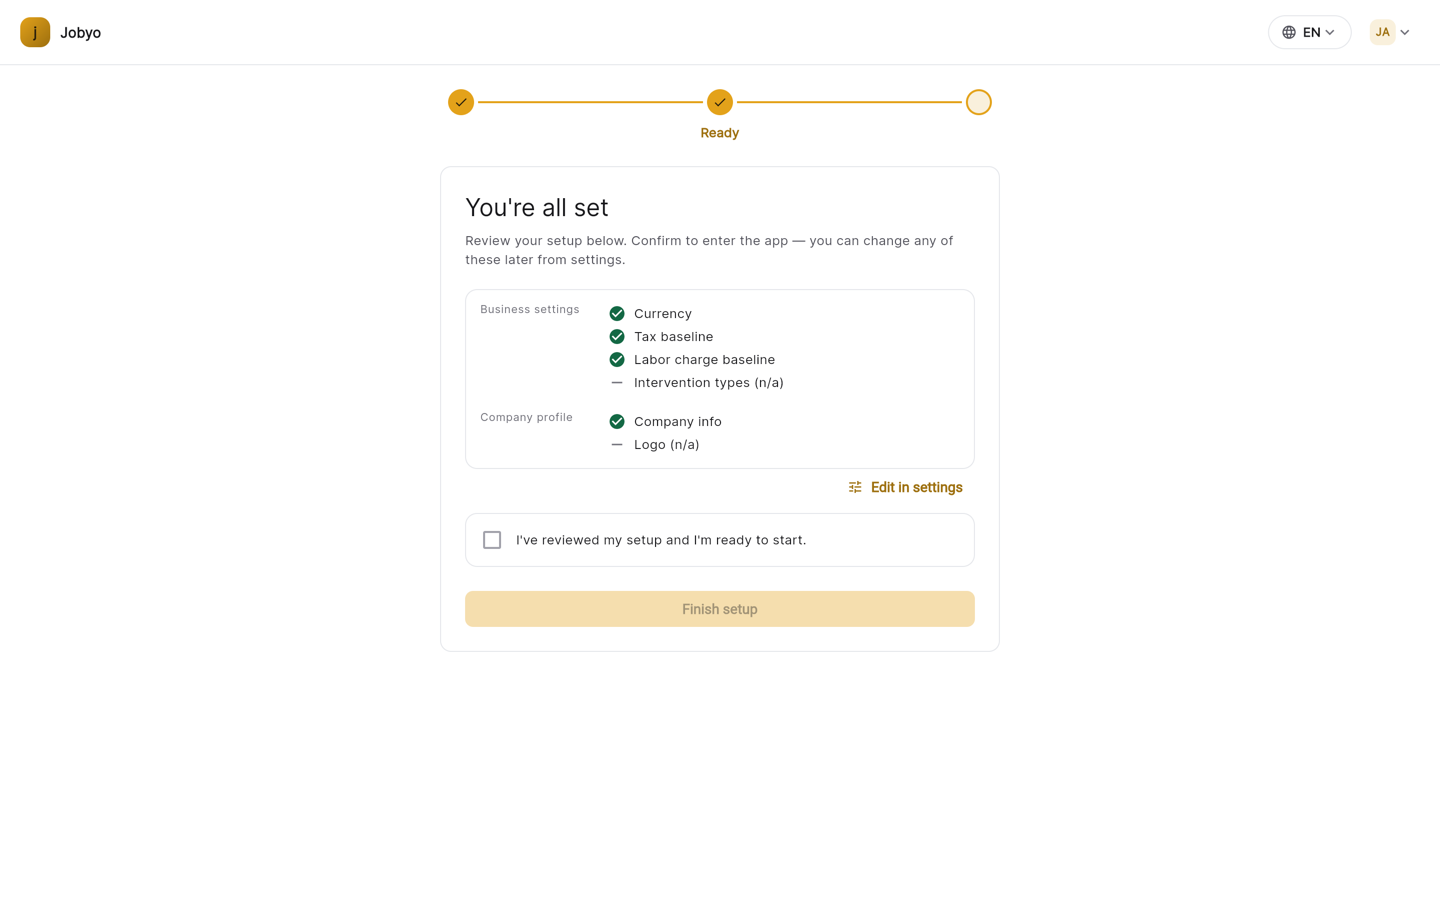
Task: Click the Jobyo brand name text
Action: (x=80, y=32)
